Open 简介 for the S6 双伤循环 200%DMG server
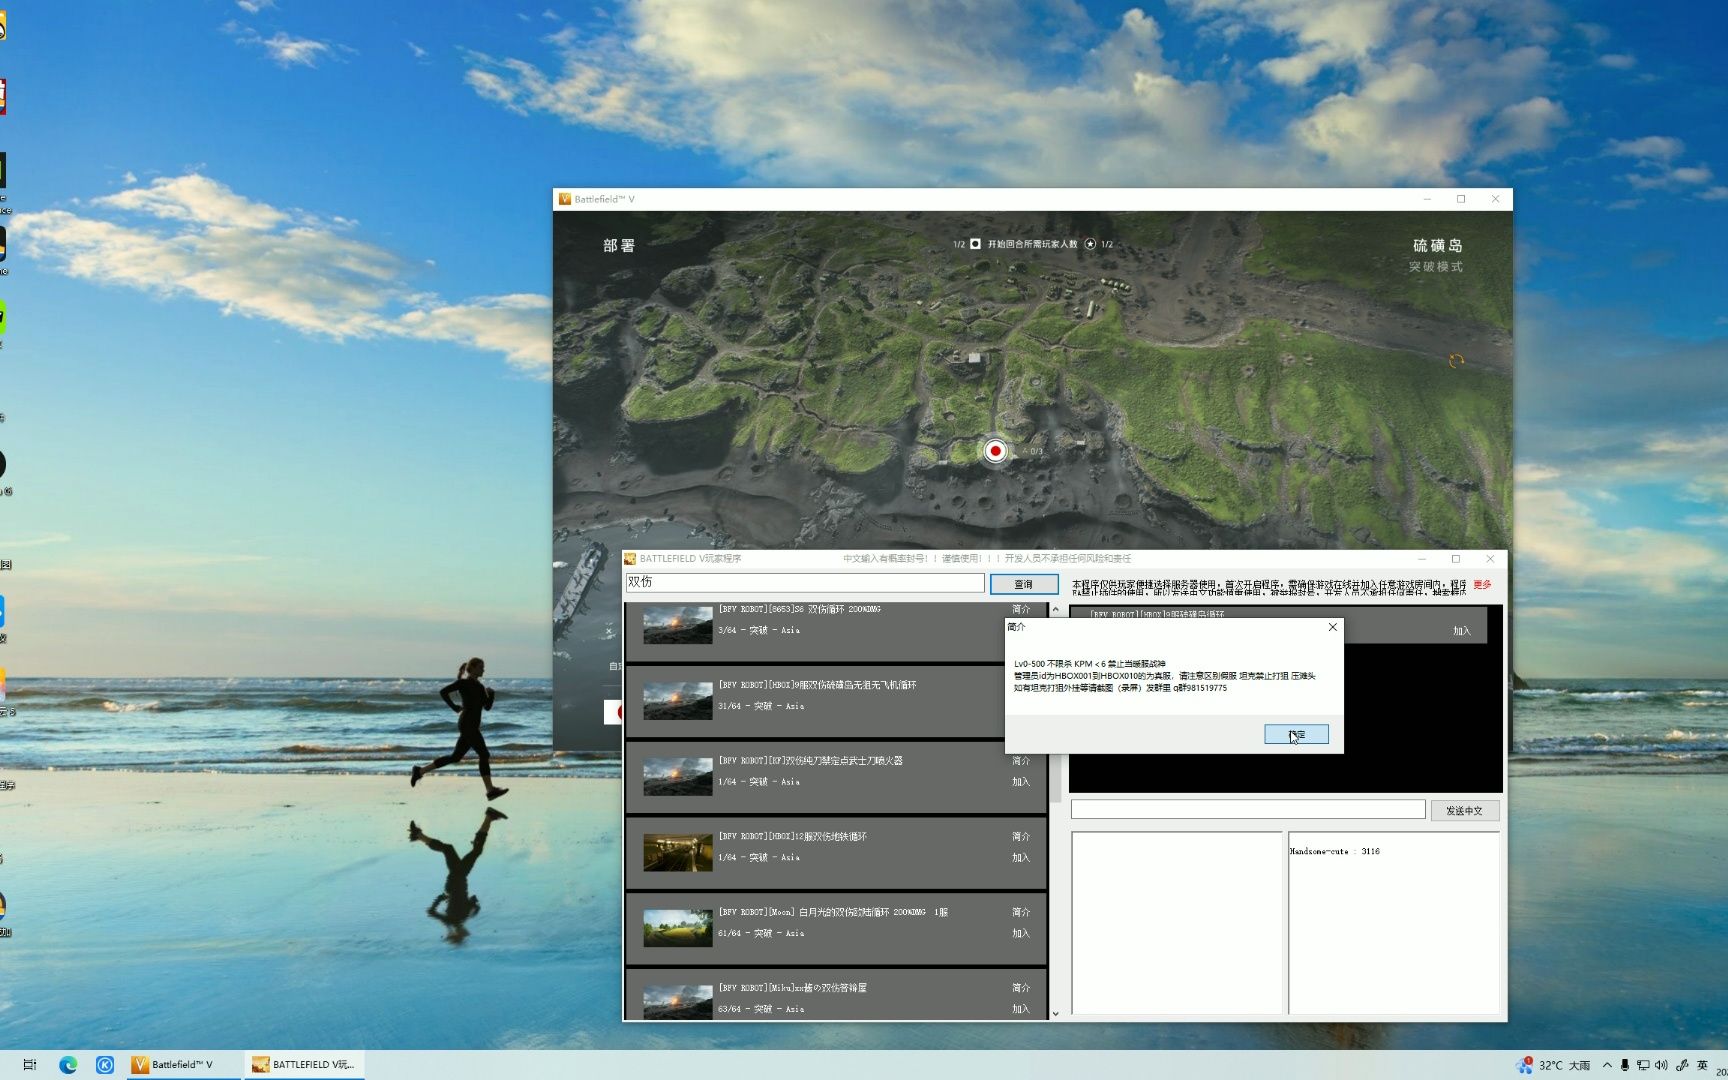The height and width of the screenshot is (1080, 1728). click(1021, 609)
